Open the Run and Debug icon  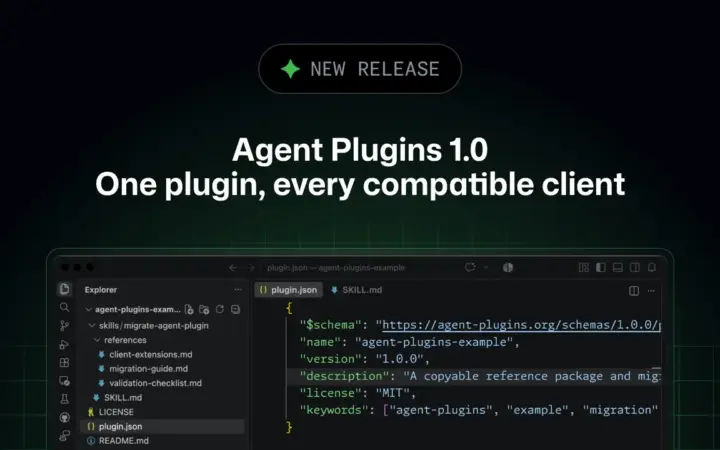pos(64,344)
